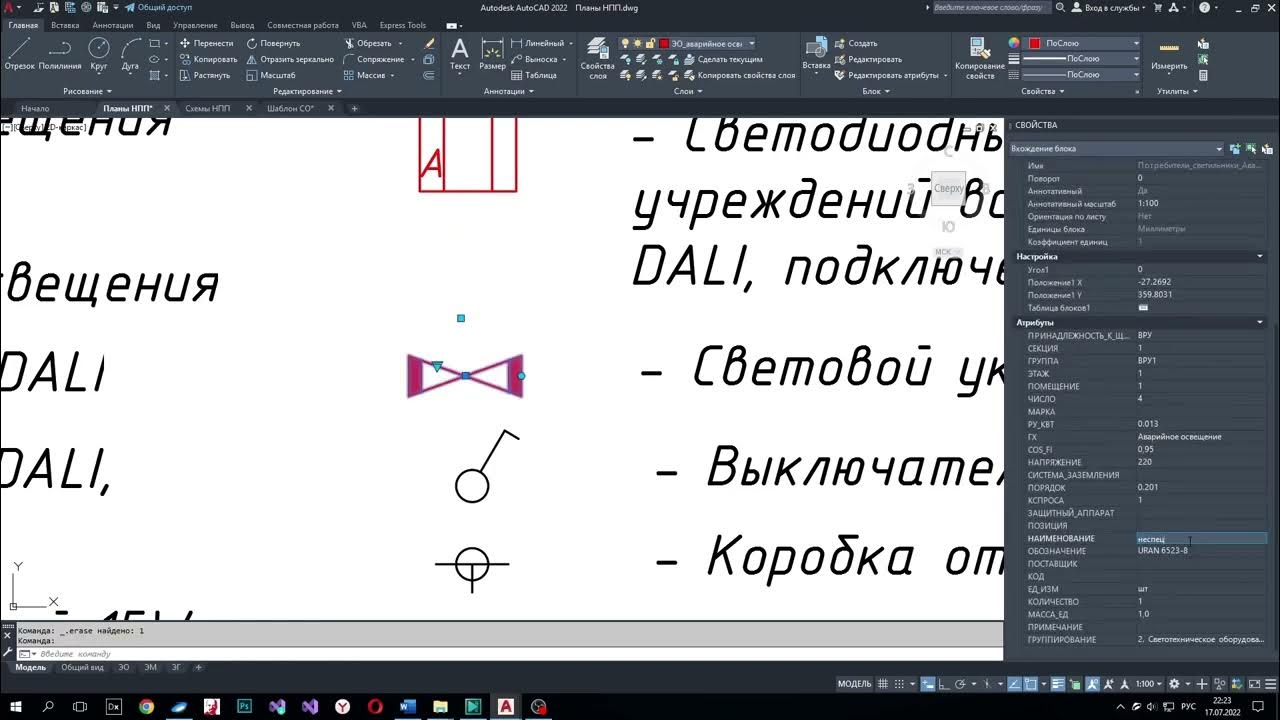Click the Линейный dimension tool

point(538,43)
